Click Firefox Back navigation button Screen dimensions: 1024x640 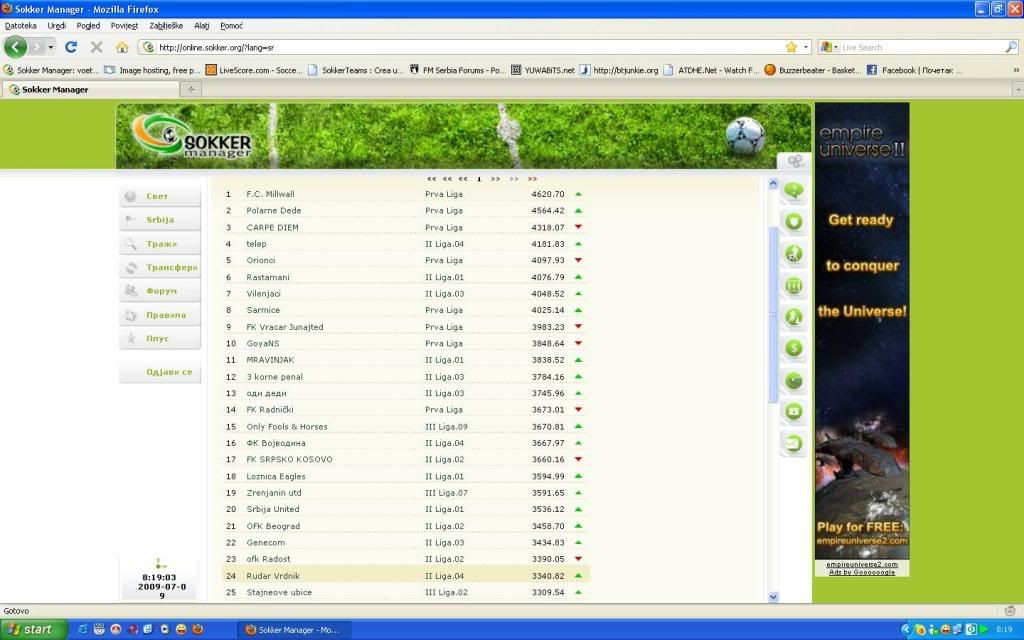16,47
